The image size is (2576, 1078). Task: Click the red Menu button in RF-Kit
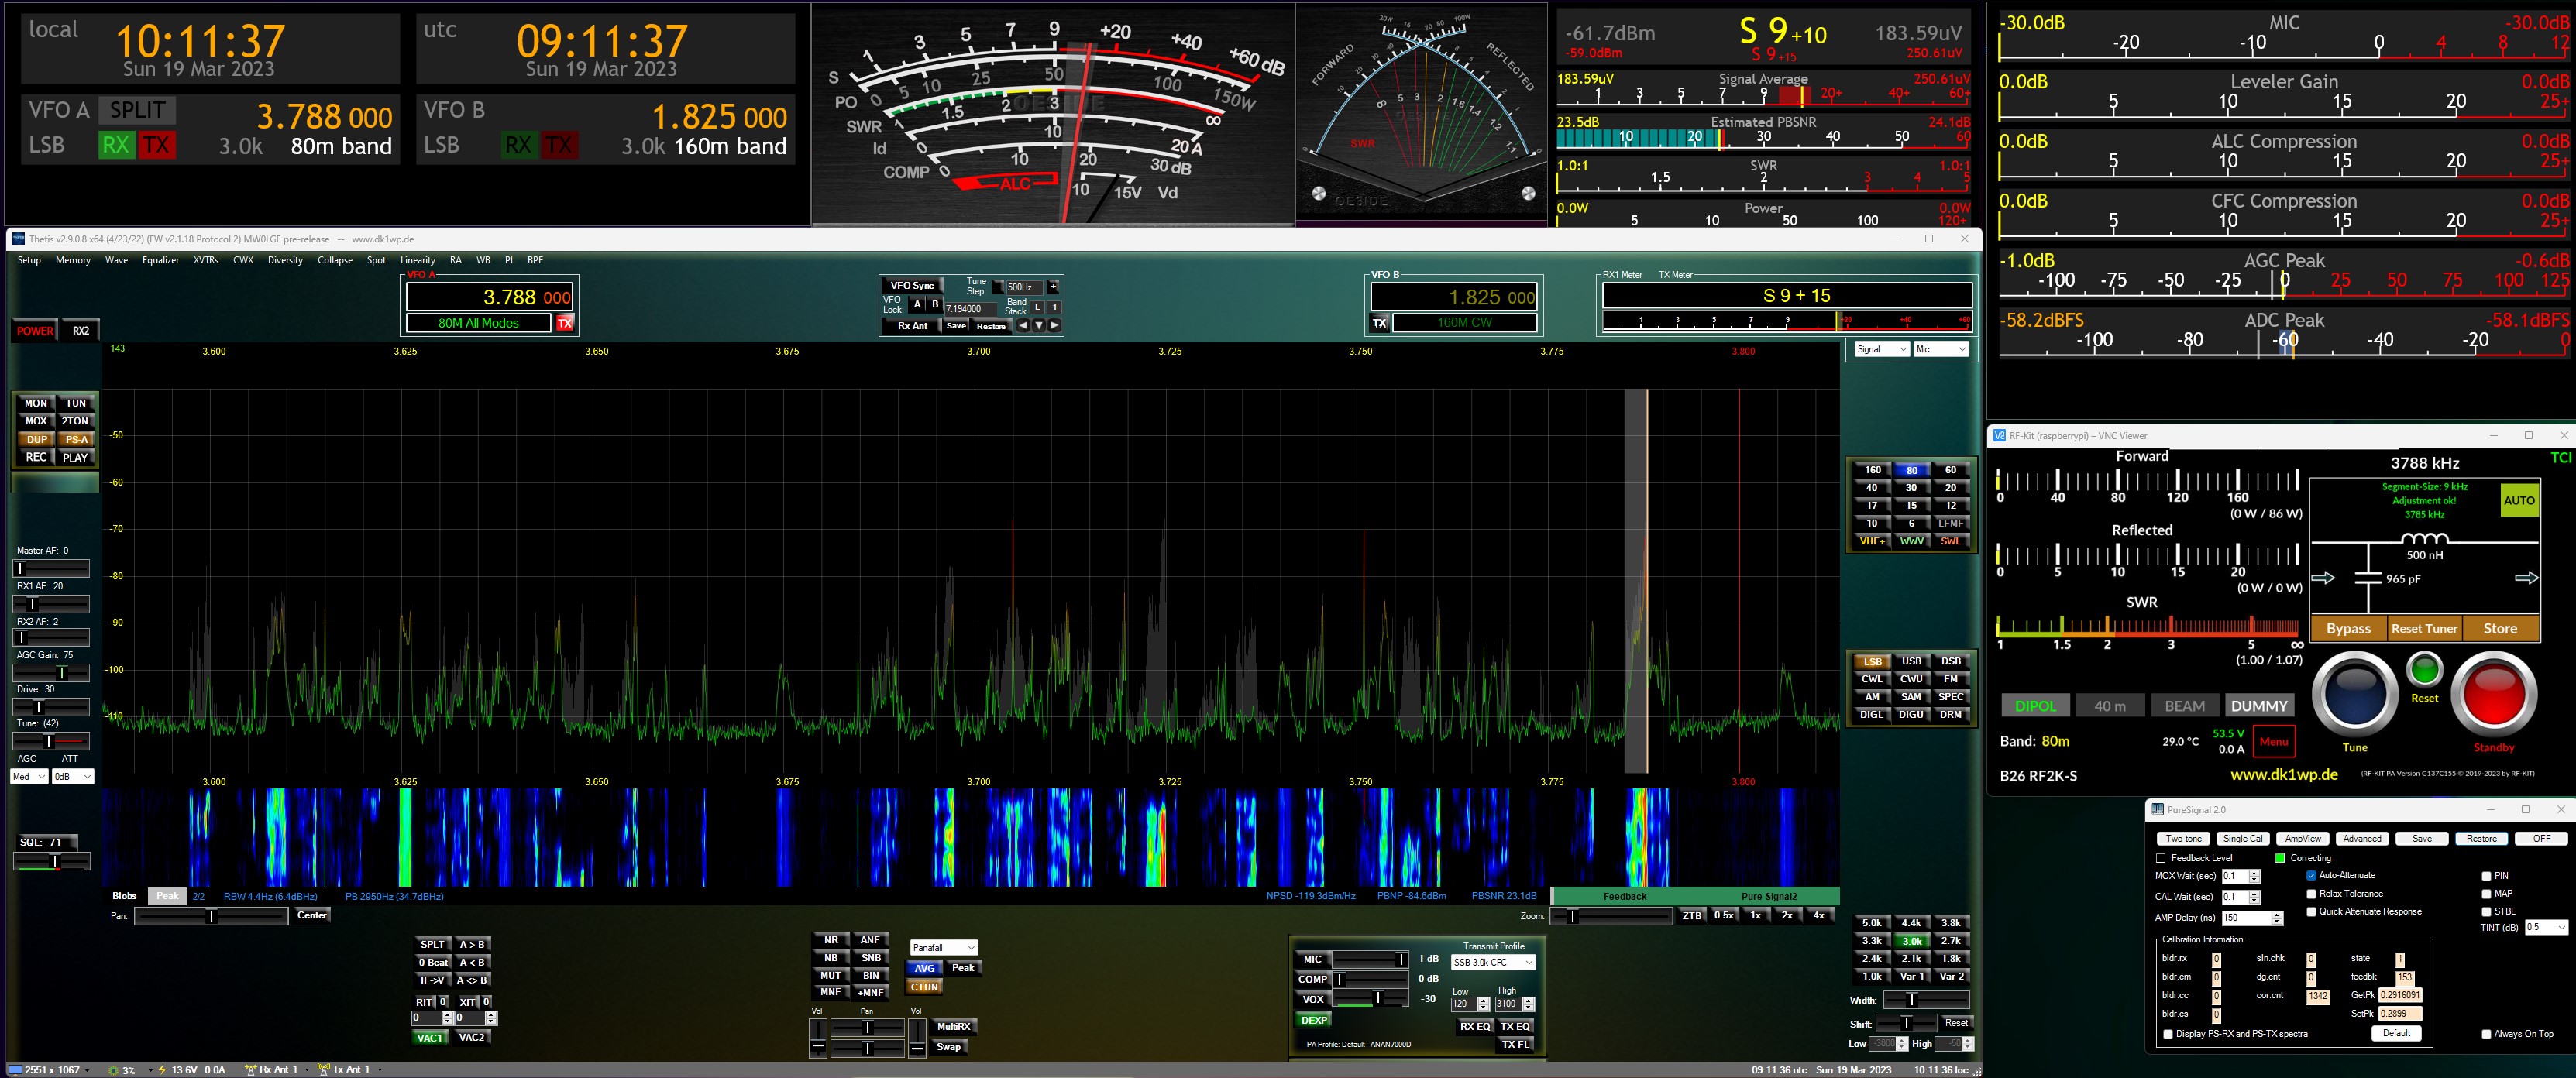[2273, 742]
